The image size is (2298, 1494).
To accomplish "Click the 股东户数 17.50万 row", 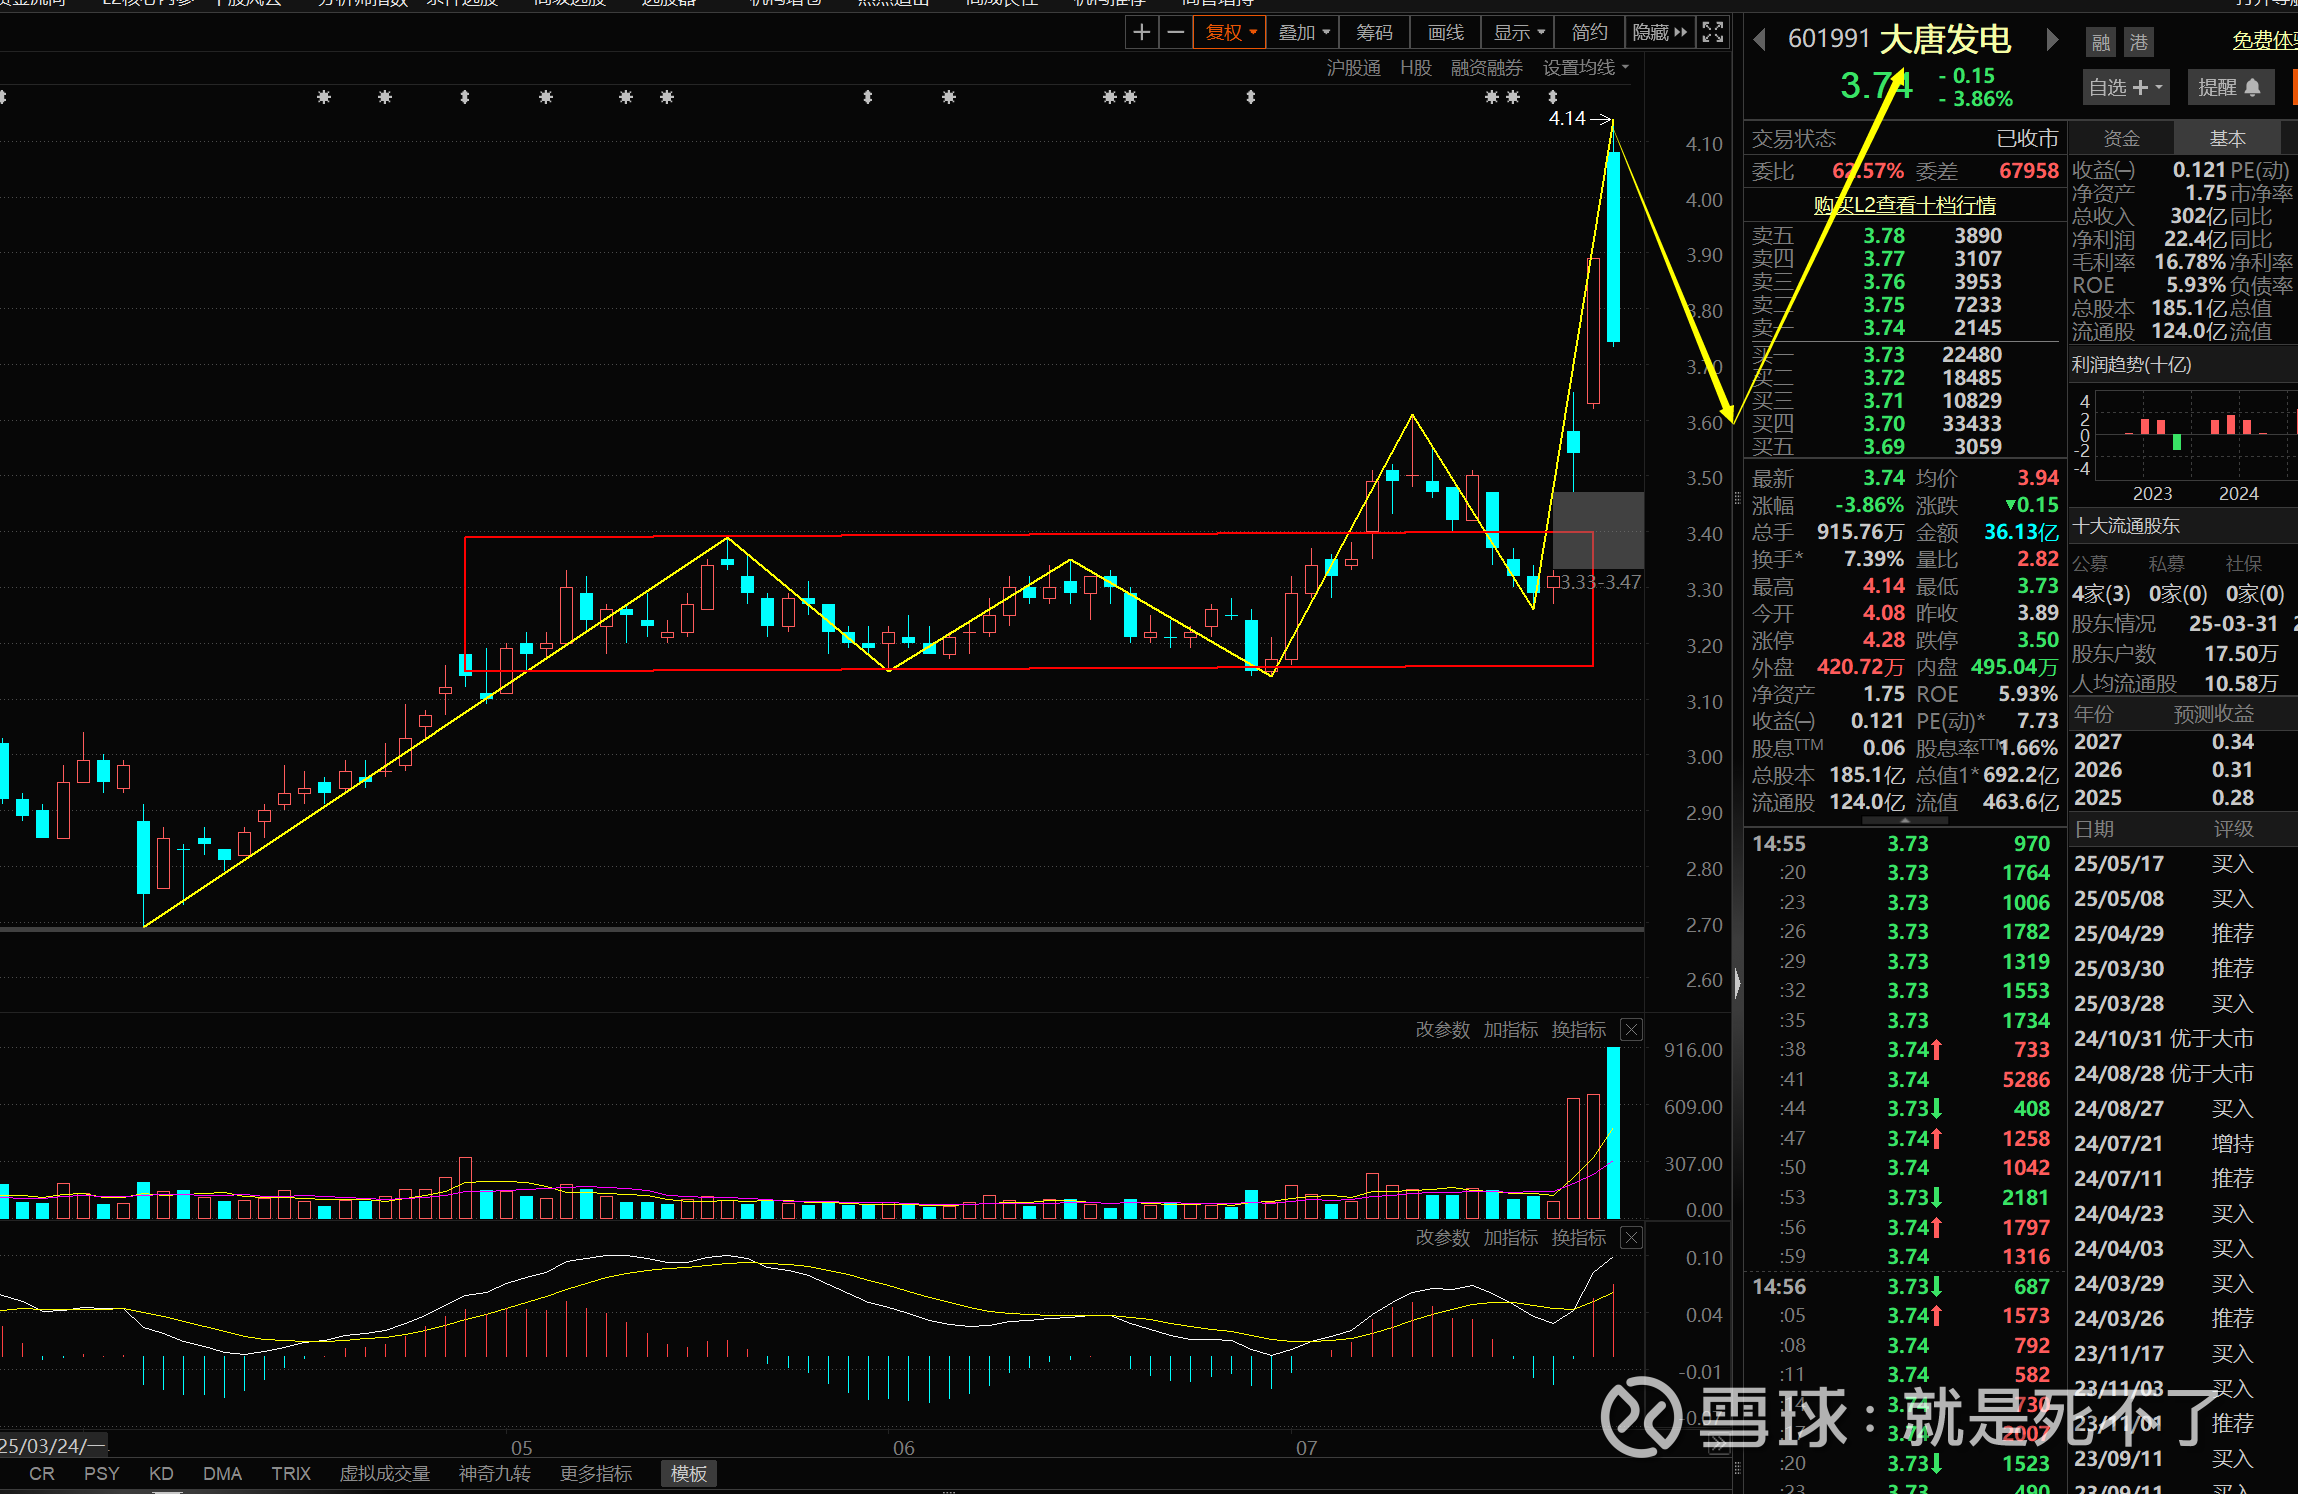I will click(2183, 654).
